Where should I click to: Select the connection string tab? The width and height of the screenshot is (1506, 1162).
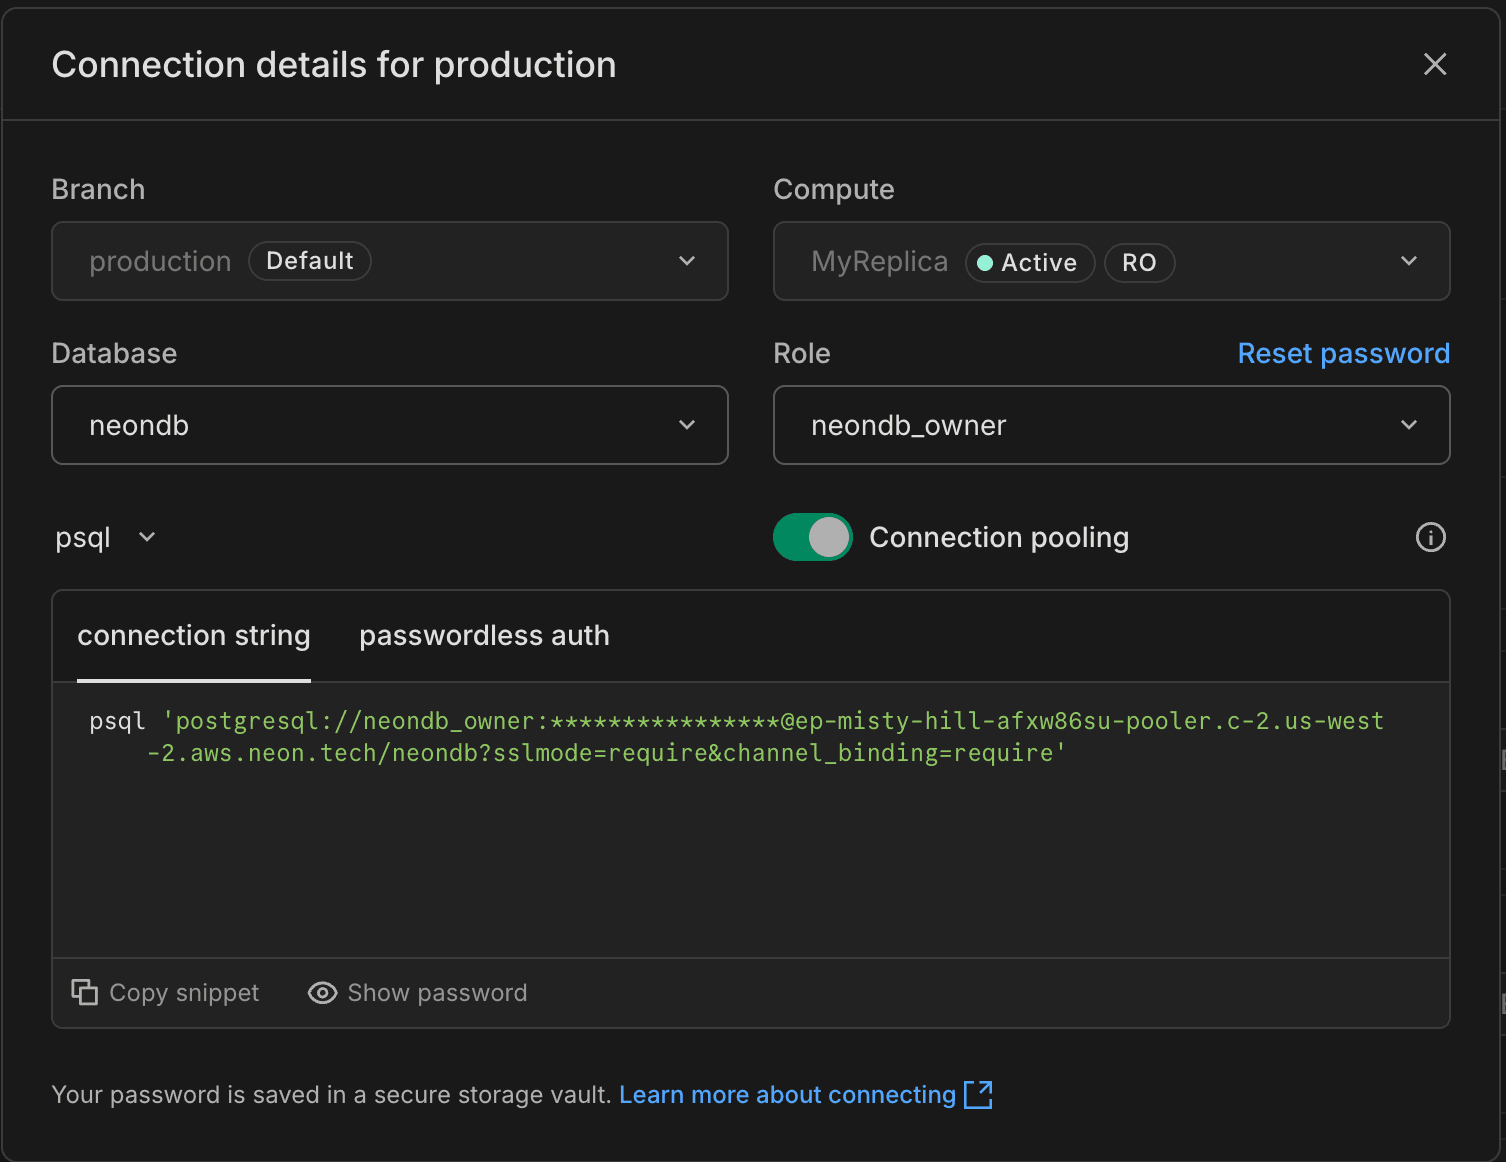click(x=194, y=635)
